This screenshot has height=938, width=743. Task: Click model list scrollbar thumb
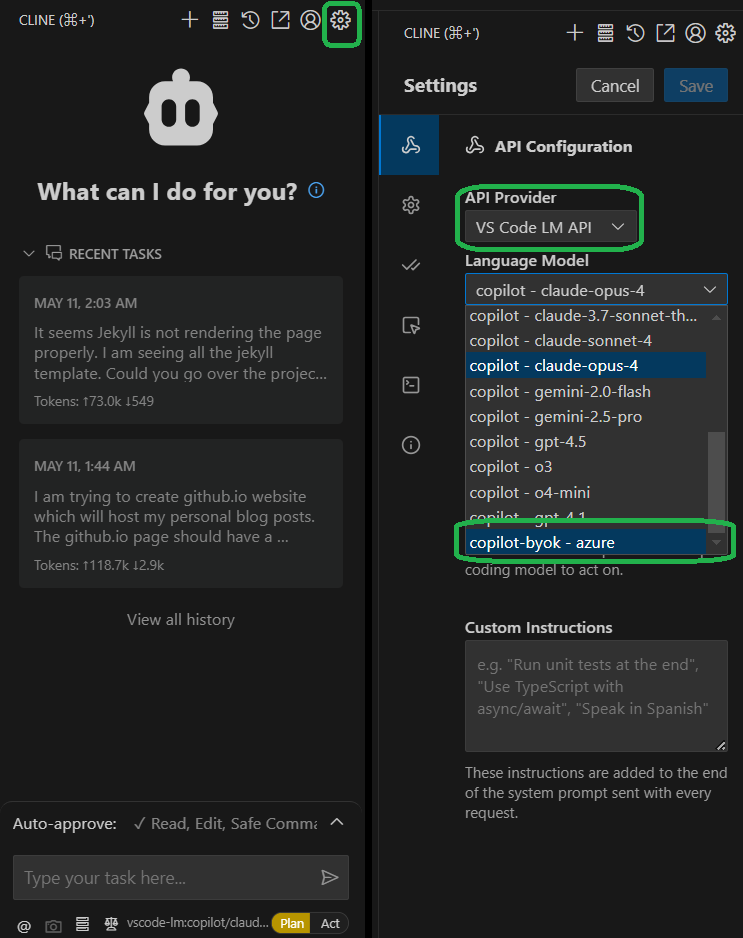[716, 482]
